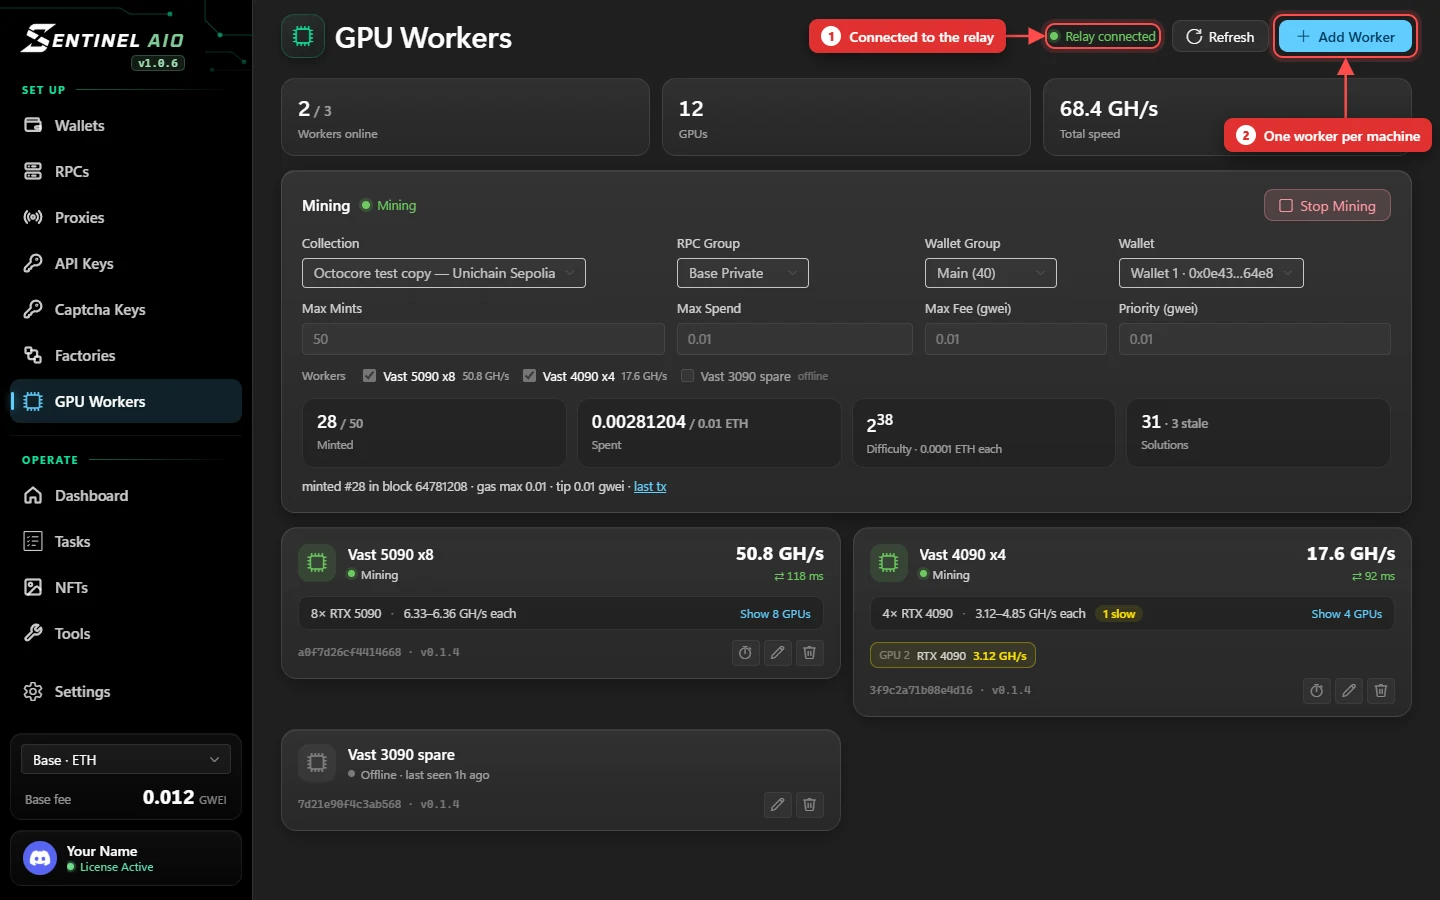The width and height of the screenshot is (1440, 900).
Task: Open the RPC Group dropdown showing Base Private
Action: 743,273
